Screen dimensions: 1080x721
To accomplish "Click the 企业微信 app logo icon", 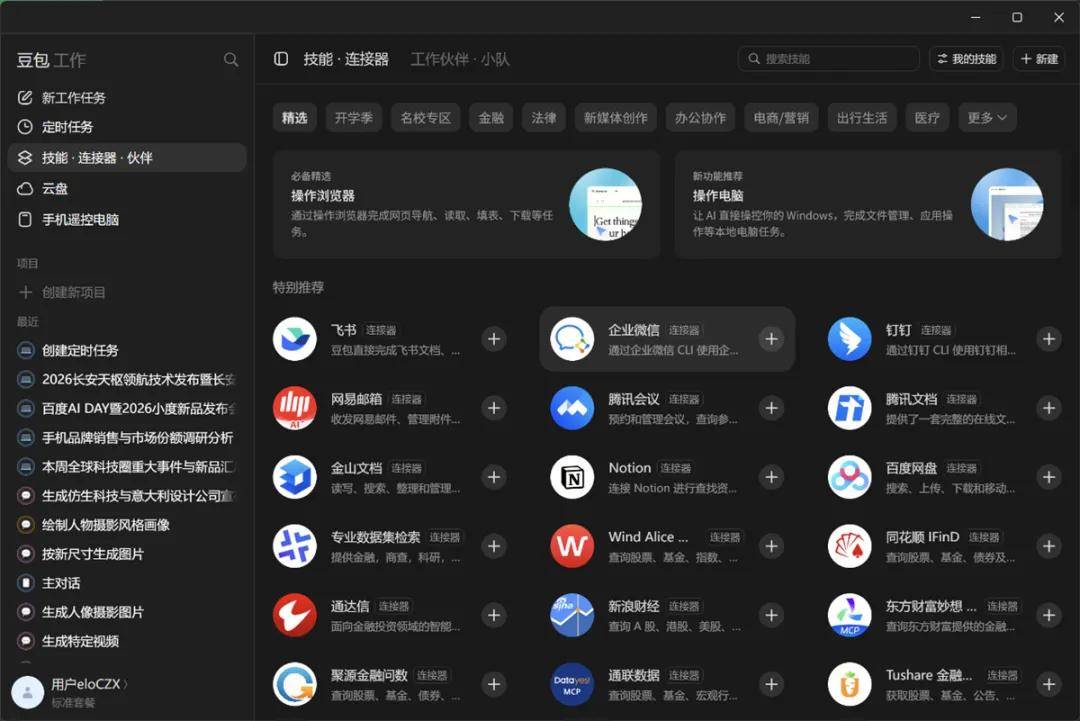I will tap(572, 339).
